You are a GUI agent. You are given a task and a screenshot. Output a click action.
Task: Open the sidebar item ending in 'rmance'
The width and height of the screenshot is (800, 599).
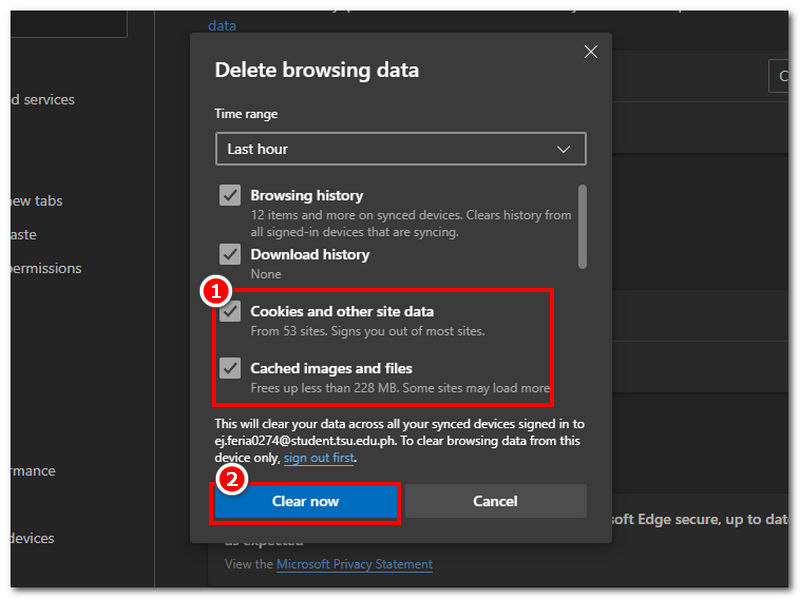(32, 471)
